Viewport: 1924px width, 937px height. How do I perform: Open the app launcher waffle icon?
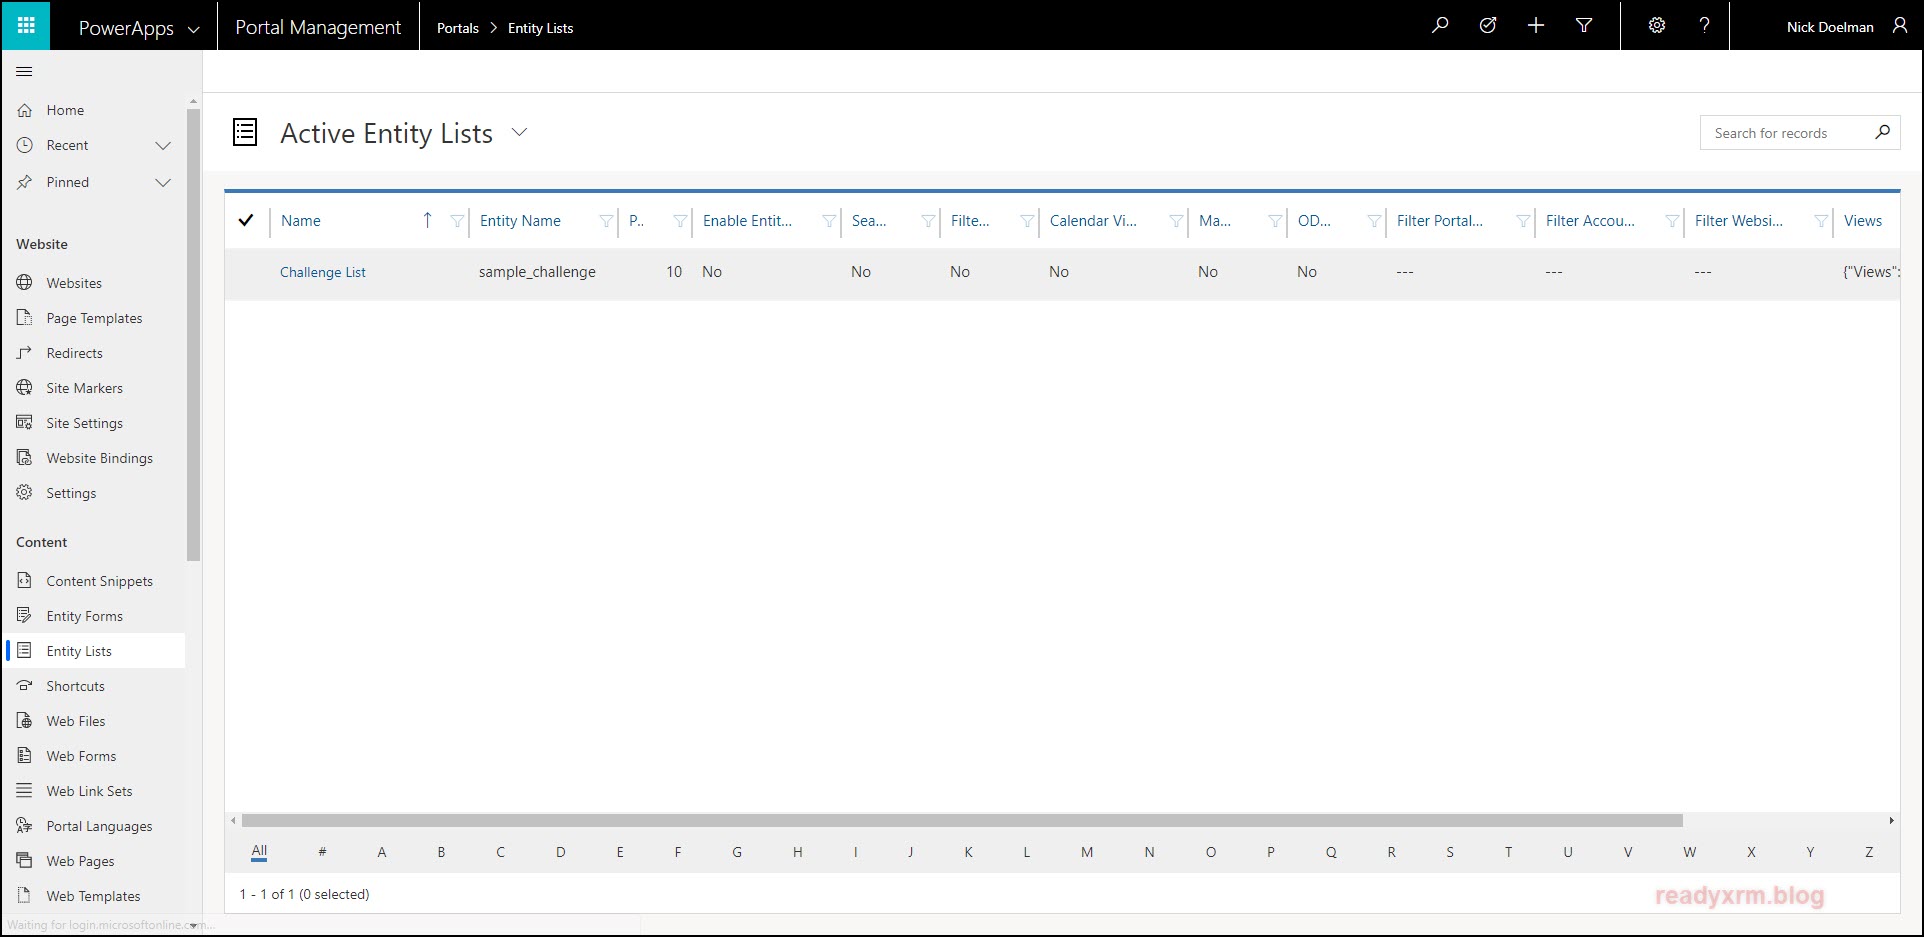26,26
